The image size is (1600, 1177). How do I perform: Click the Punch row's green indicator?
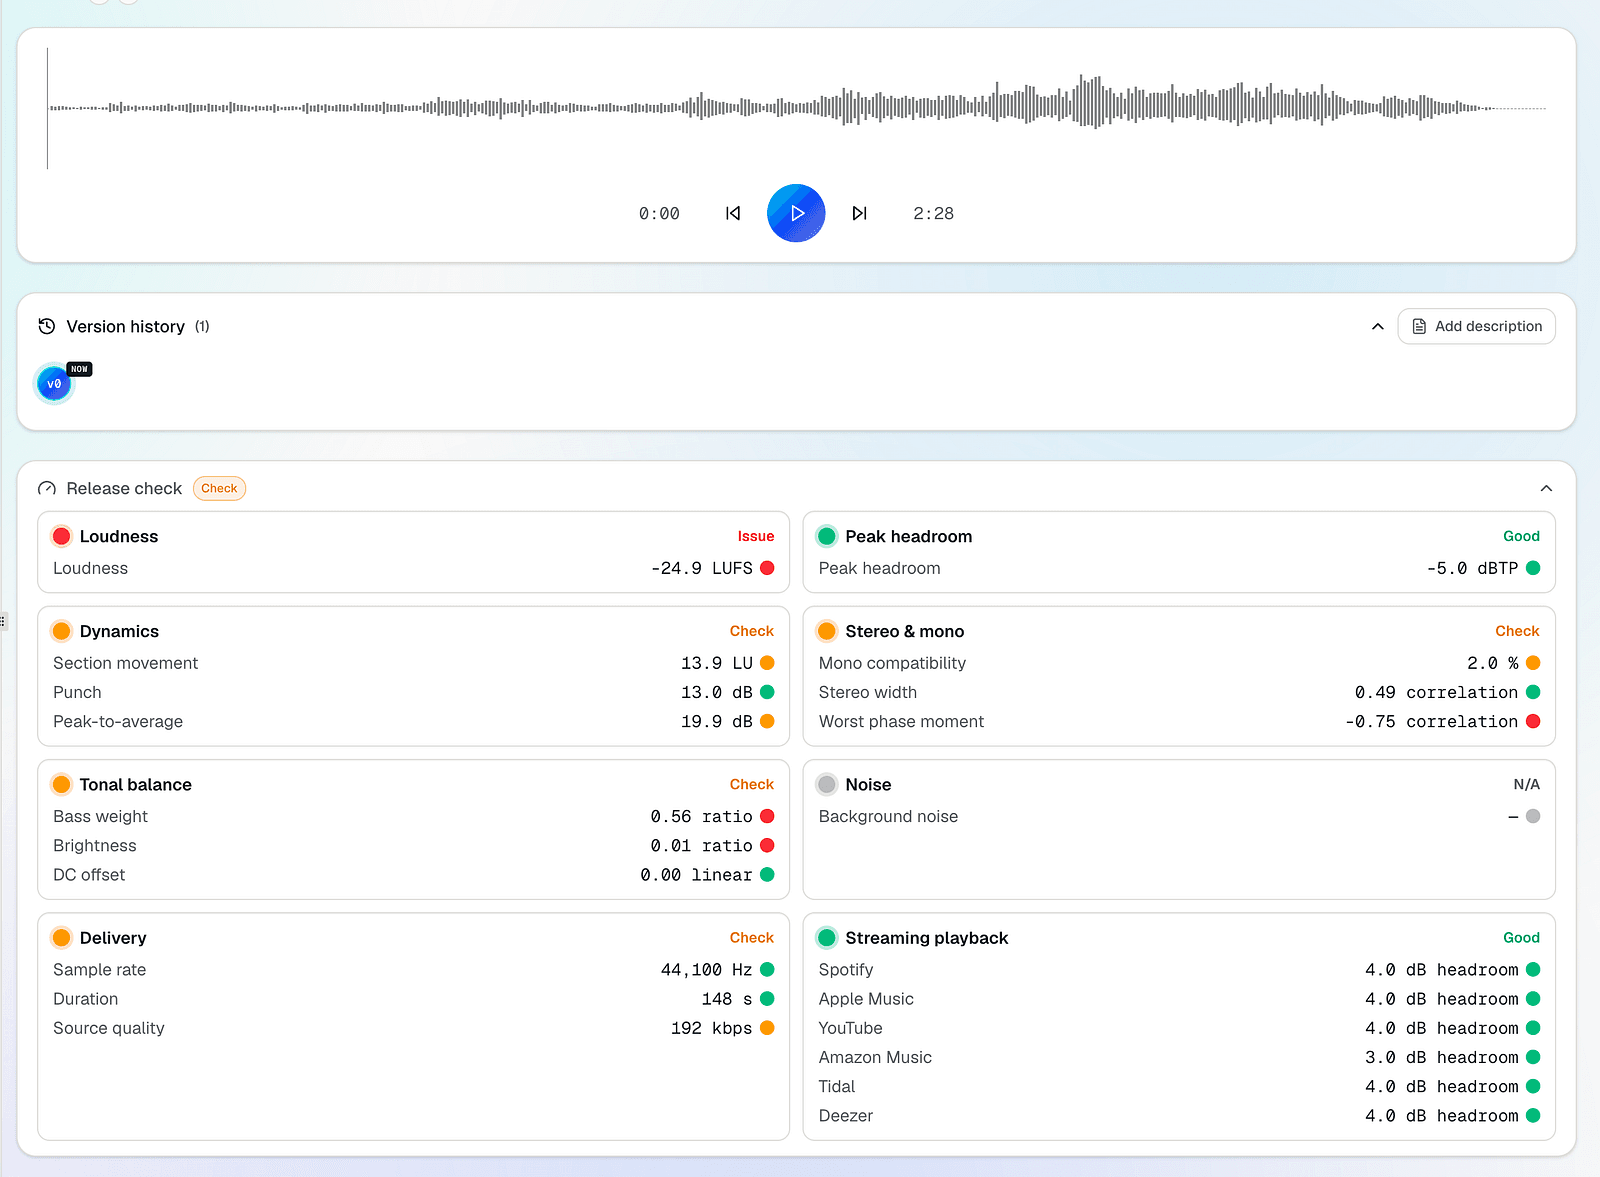click(x=767, y=692)
